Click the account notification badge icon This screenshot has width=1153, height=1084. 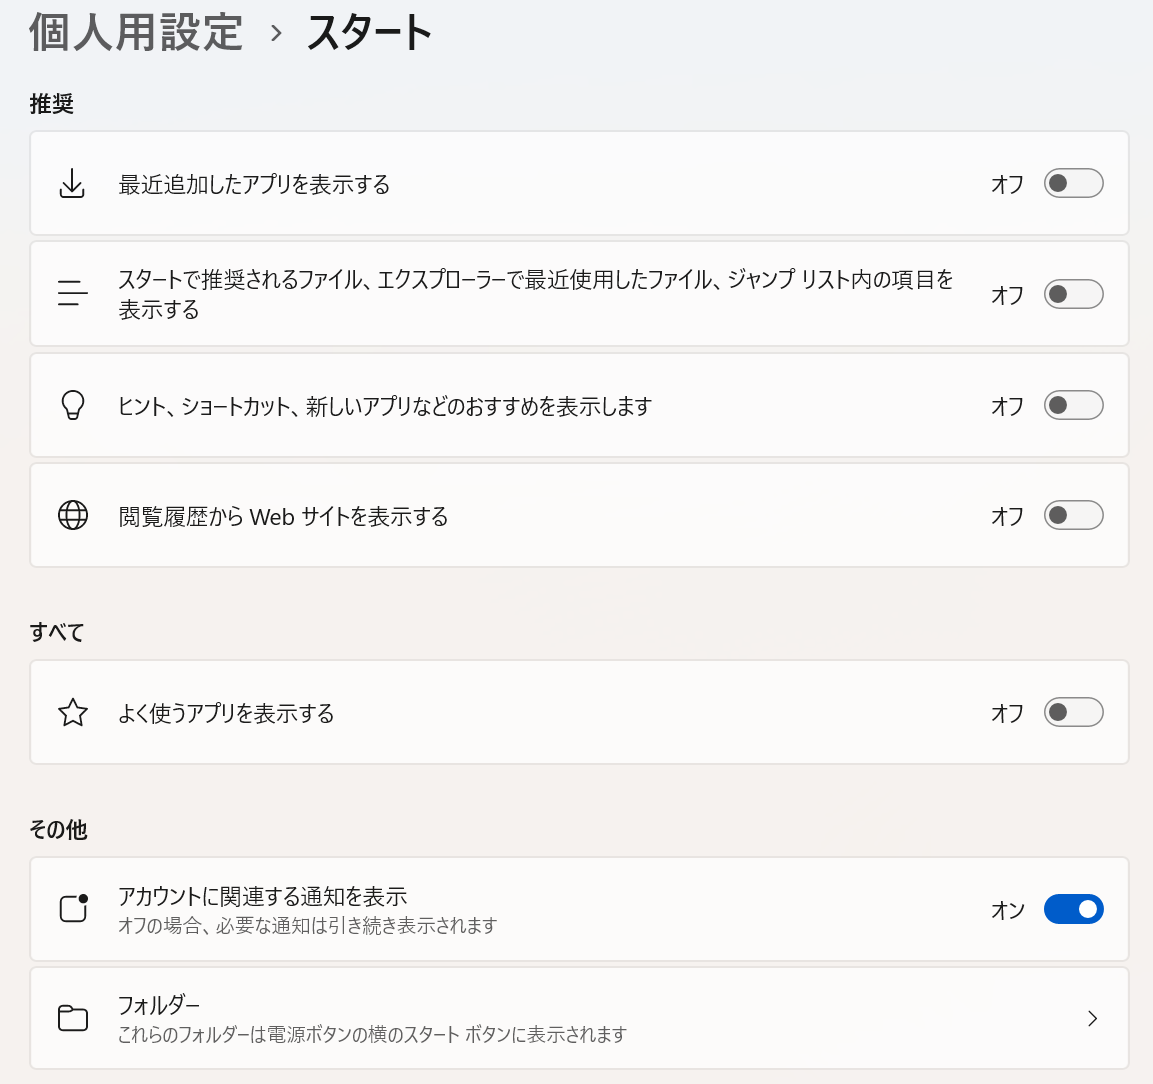coord(73,908)
